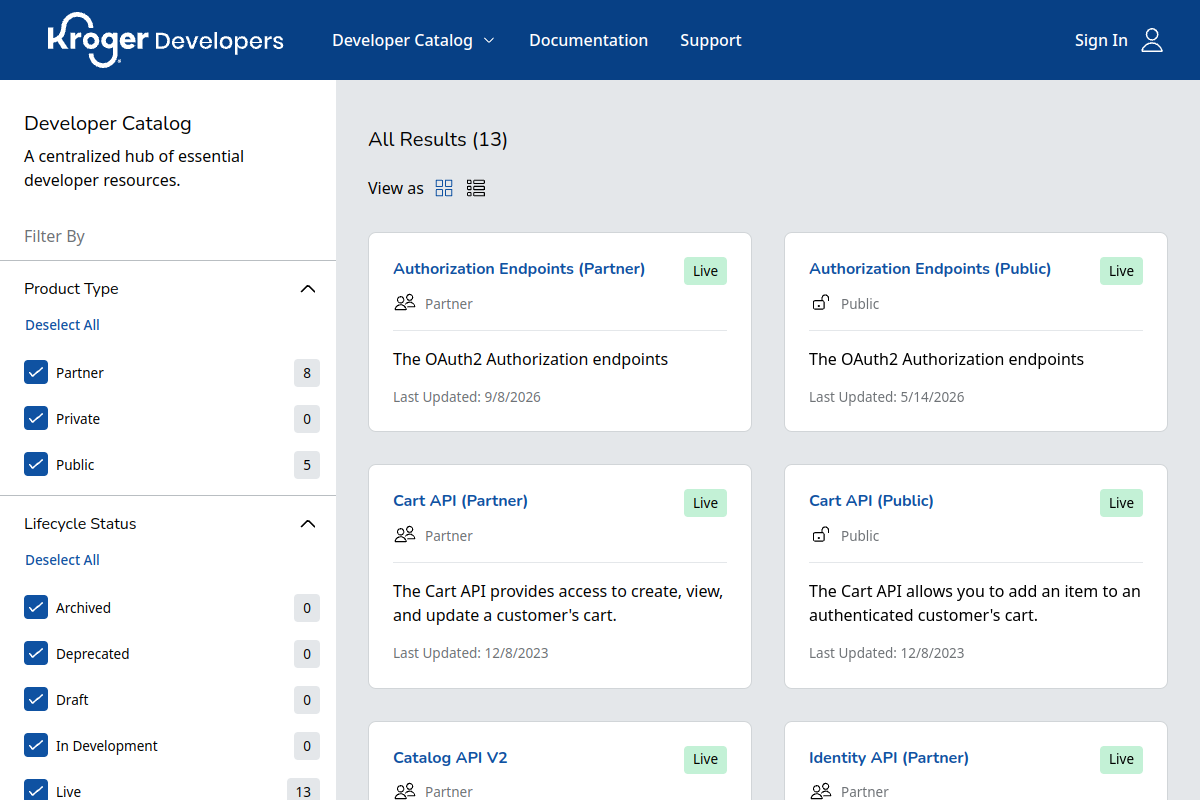Click partner icon on Catalog API V2 card
1200x800 pixels.
[404, 791]
